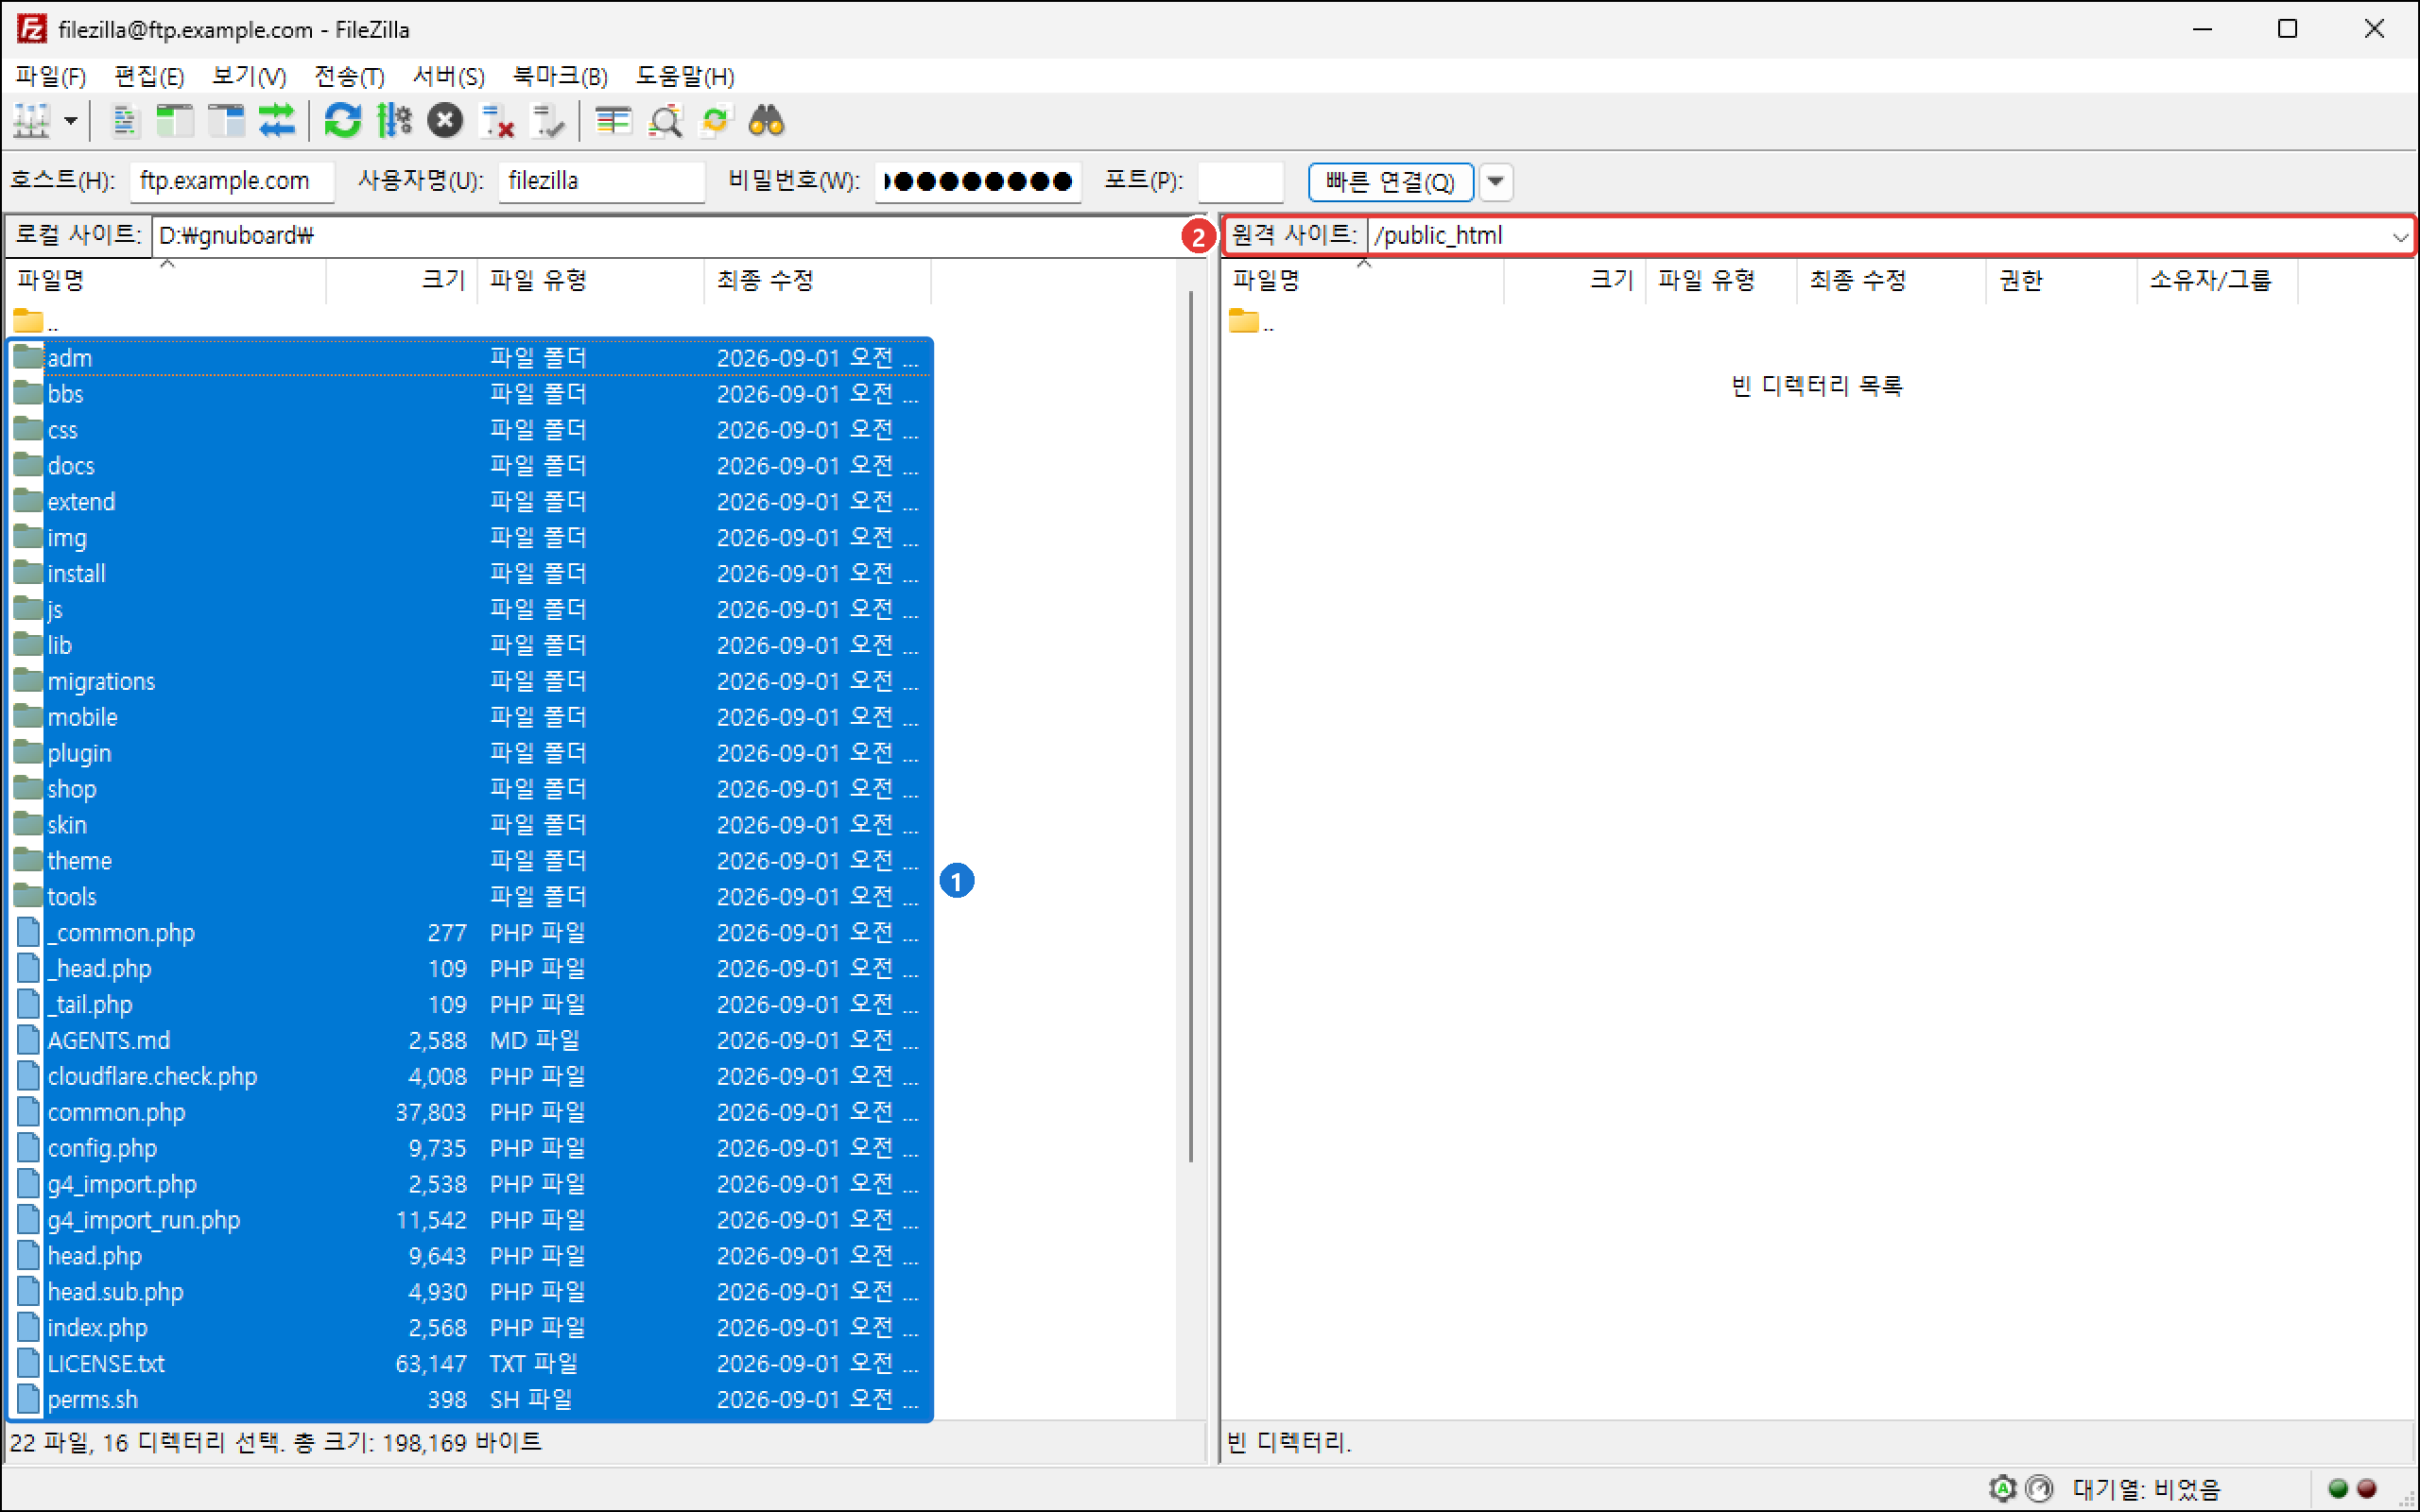Click the 빠른 연결(Q) button
This screenshot has width=2420, height=1512.
(1390, 182)
